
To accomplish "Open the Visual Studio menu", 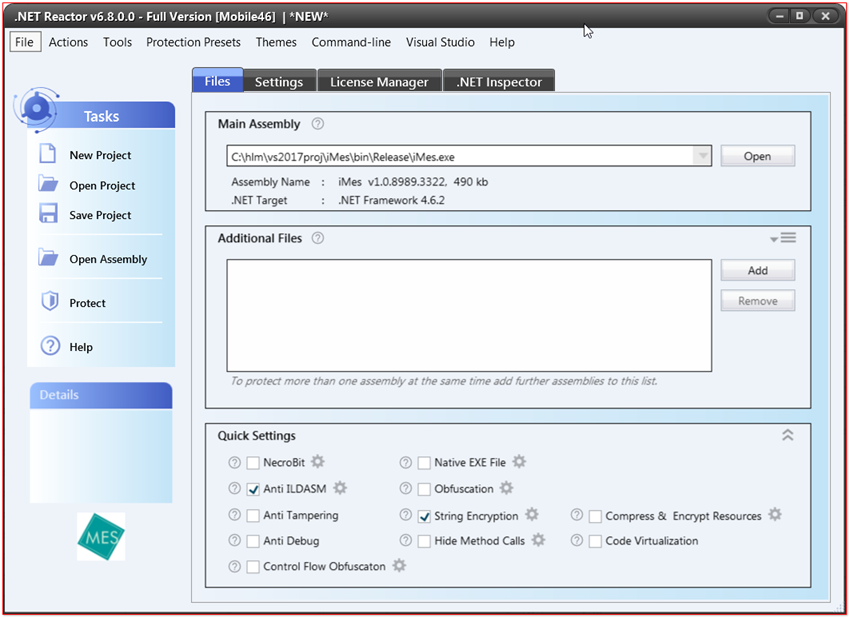I will tap(440, 42).
